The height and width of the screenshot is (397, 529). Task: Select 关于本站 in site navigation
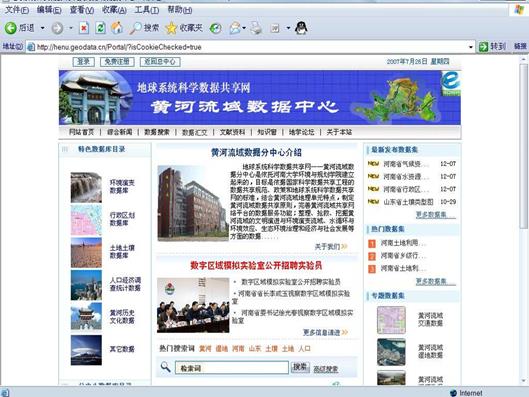339,132
